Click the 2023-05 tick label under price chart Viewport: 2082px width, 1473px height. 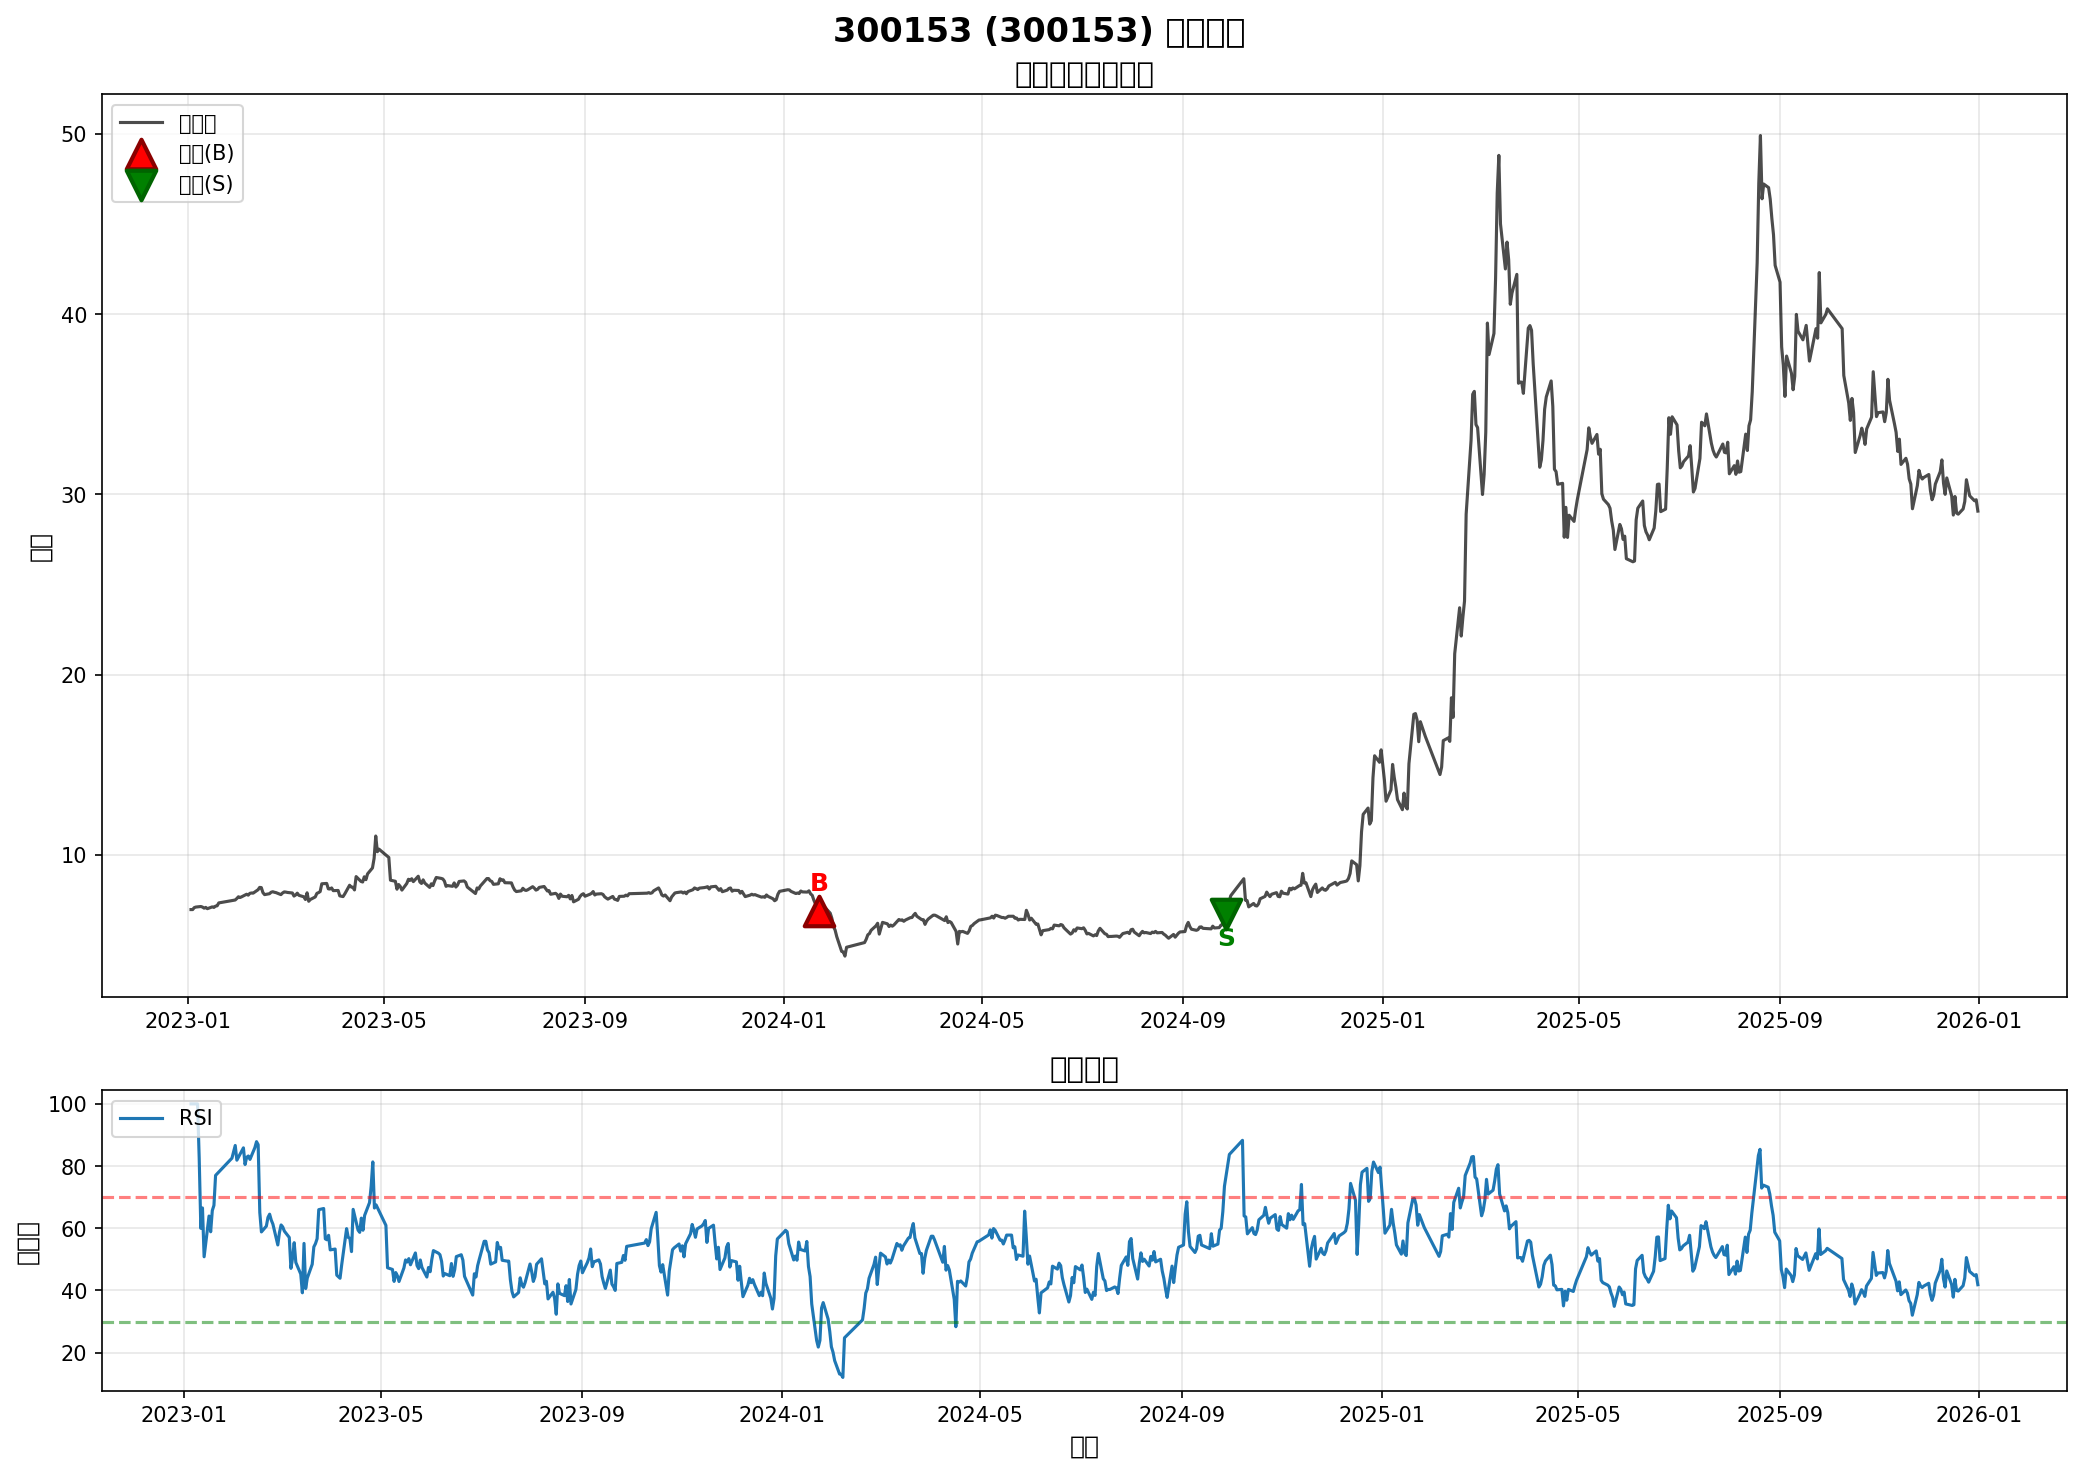pyautogui.click(x=384, y=1021)
